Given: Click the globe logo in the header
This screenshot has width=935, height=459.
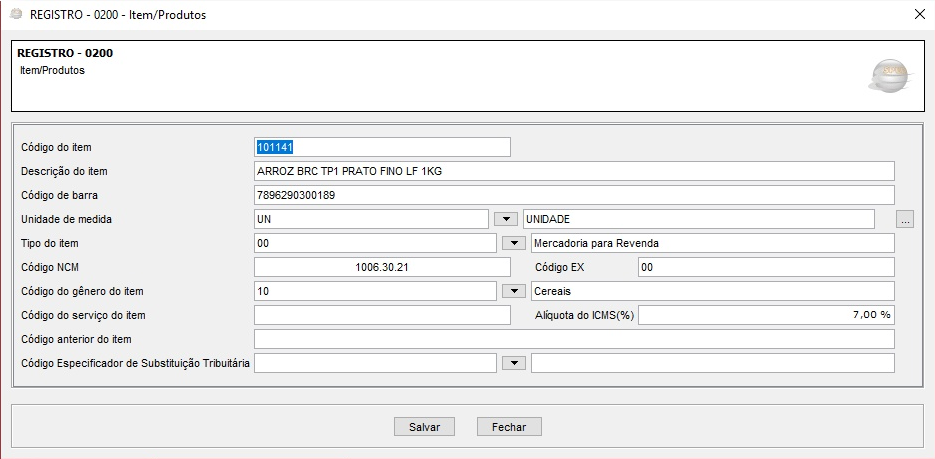Looking at the screenshot, I should [x=888, y=76].
